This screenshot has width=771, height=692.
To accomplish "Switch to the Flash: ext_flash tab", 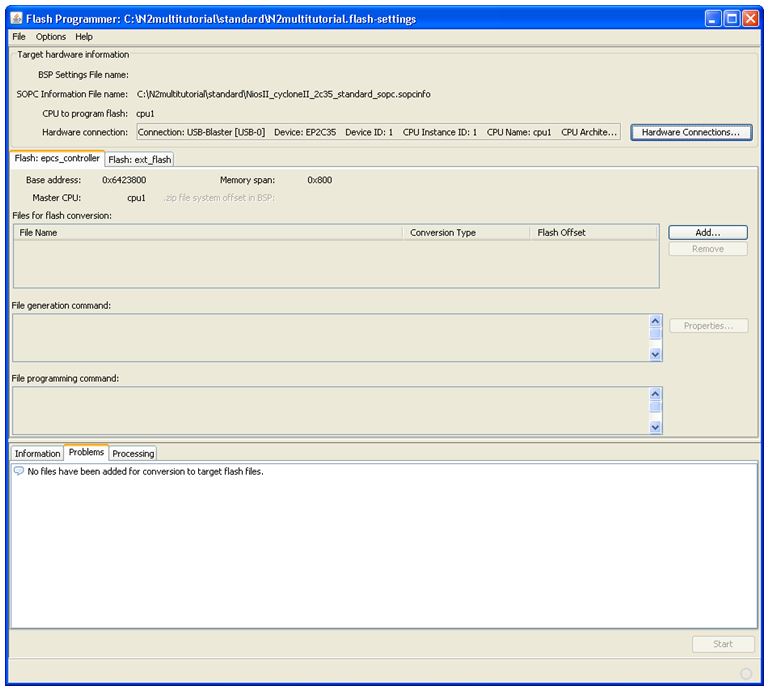I will click(x=140, y=159).
